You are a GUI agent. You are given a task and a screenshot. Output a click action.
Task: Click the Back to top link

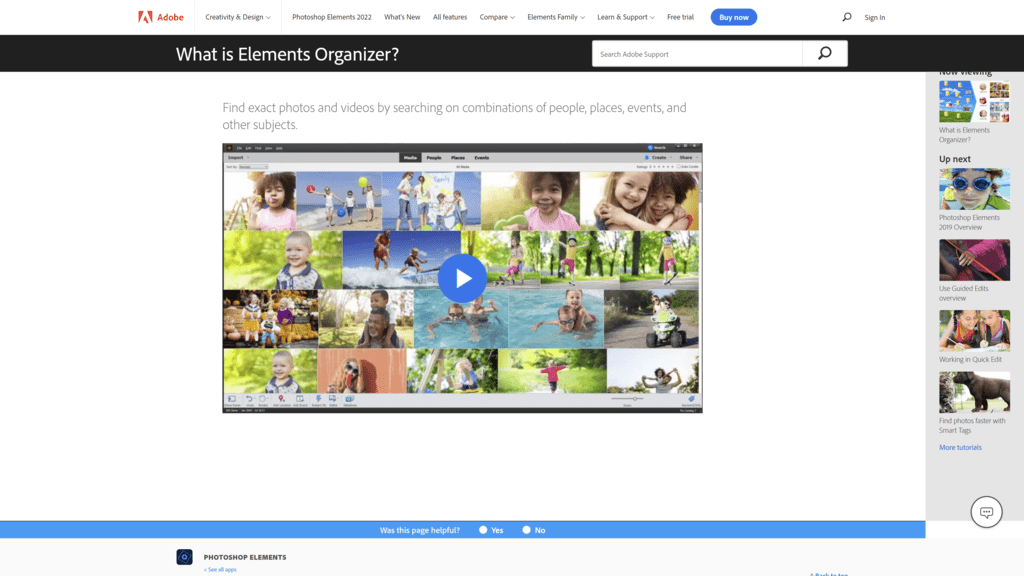tap(829, 574)
